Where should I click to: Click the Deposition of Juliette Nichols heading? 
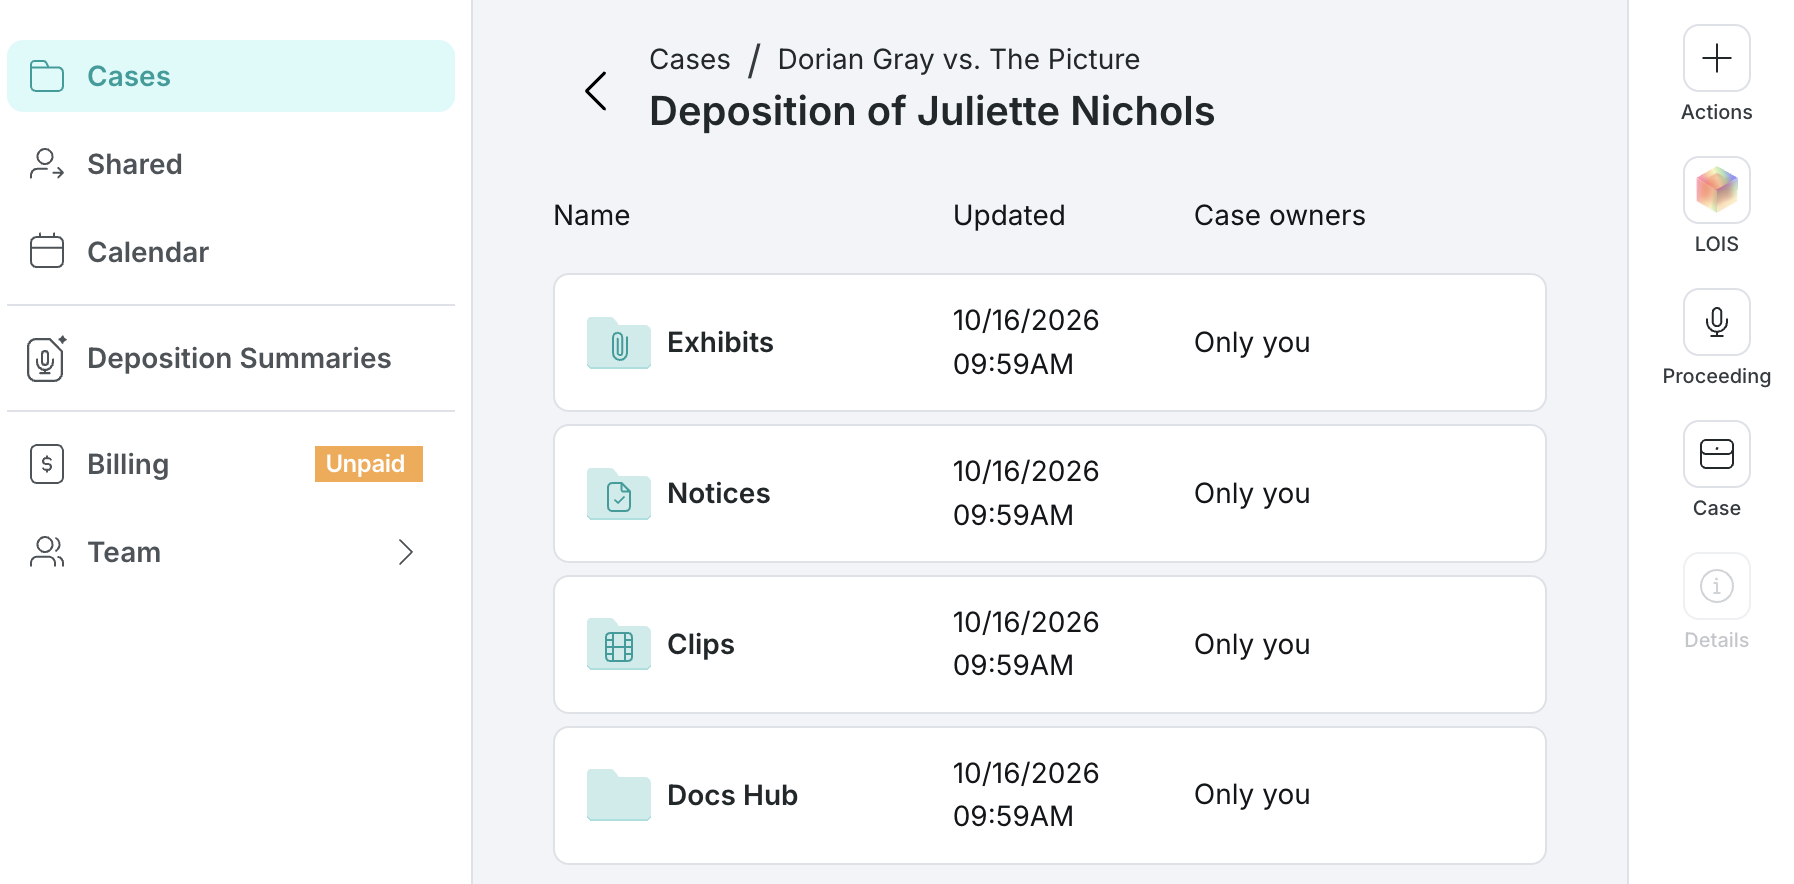[932, 111]
